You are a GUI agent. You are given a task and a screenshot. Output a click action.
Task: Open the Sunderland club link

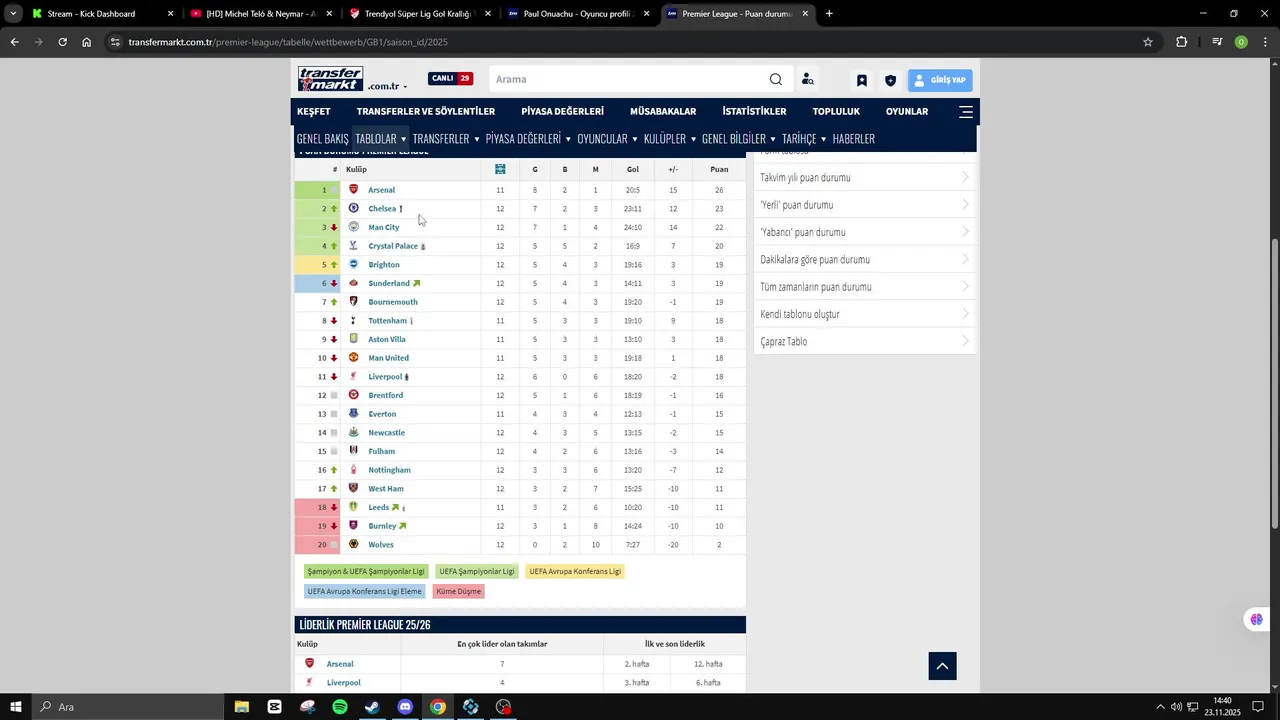389,283
